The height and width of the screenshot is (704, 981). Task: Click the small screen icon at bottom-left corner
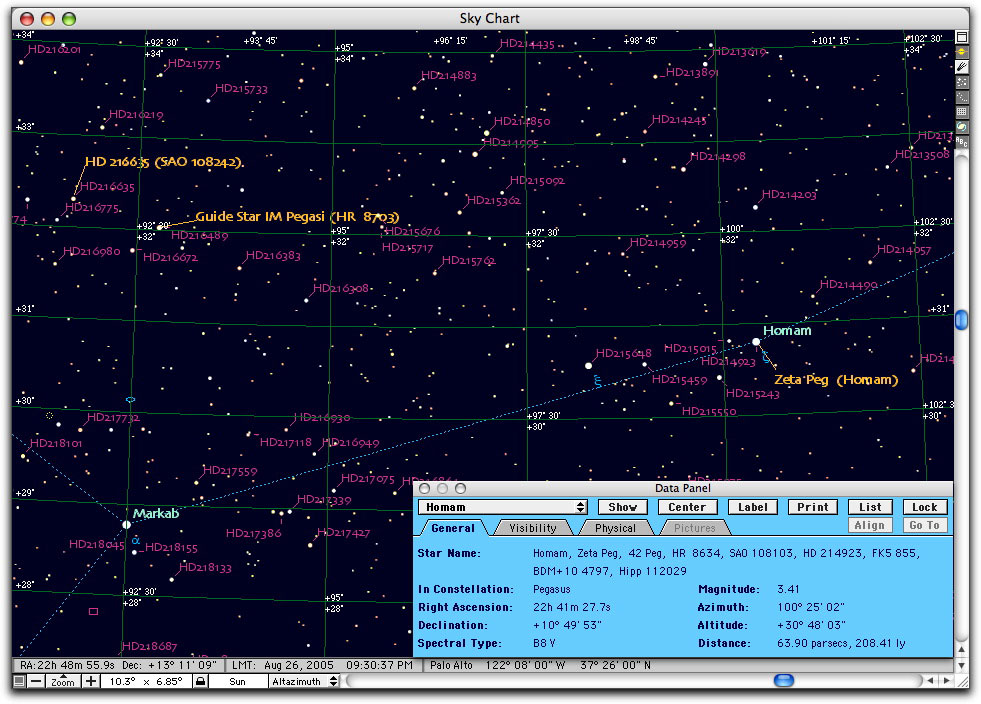[19, 681]
